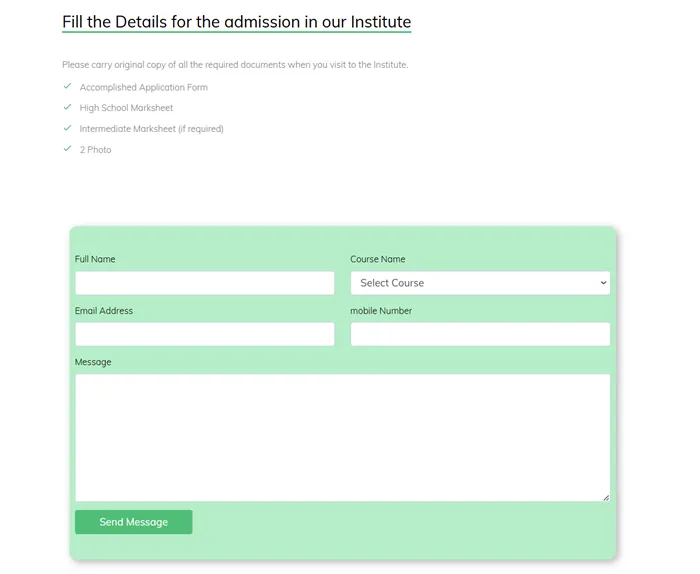Click checkmark icon beside High School Marksheet
700x574 pixels.
(x=67, y=107)
